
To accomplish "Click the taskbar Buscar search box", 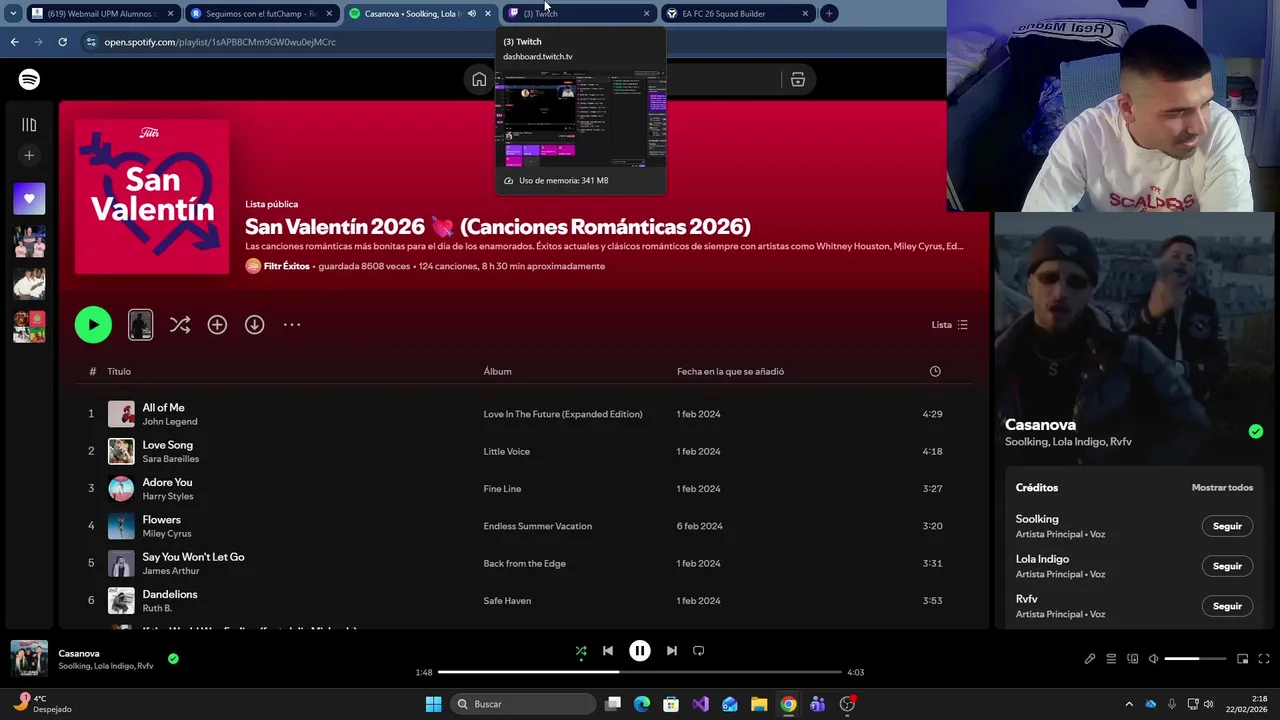I will (521, 704).
